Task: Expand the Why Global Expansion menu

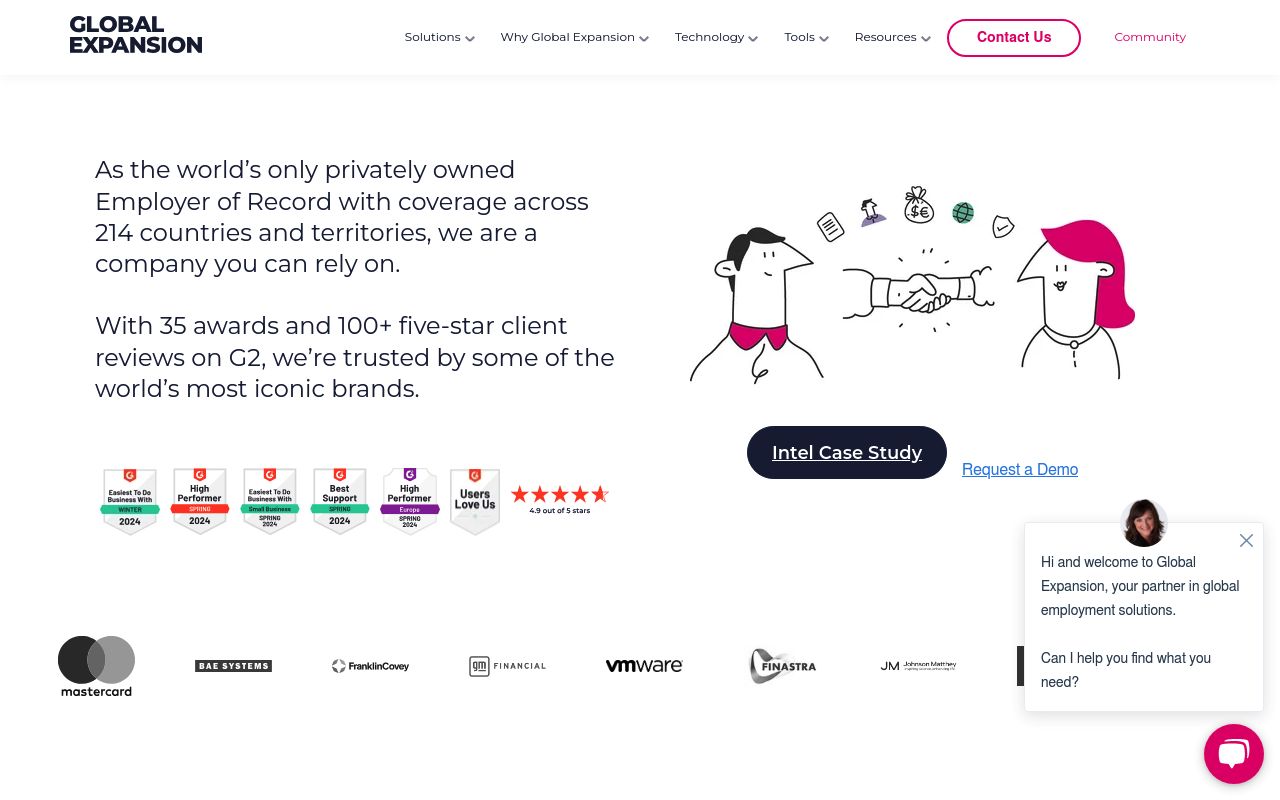Action: (574, 38)
